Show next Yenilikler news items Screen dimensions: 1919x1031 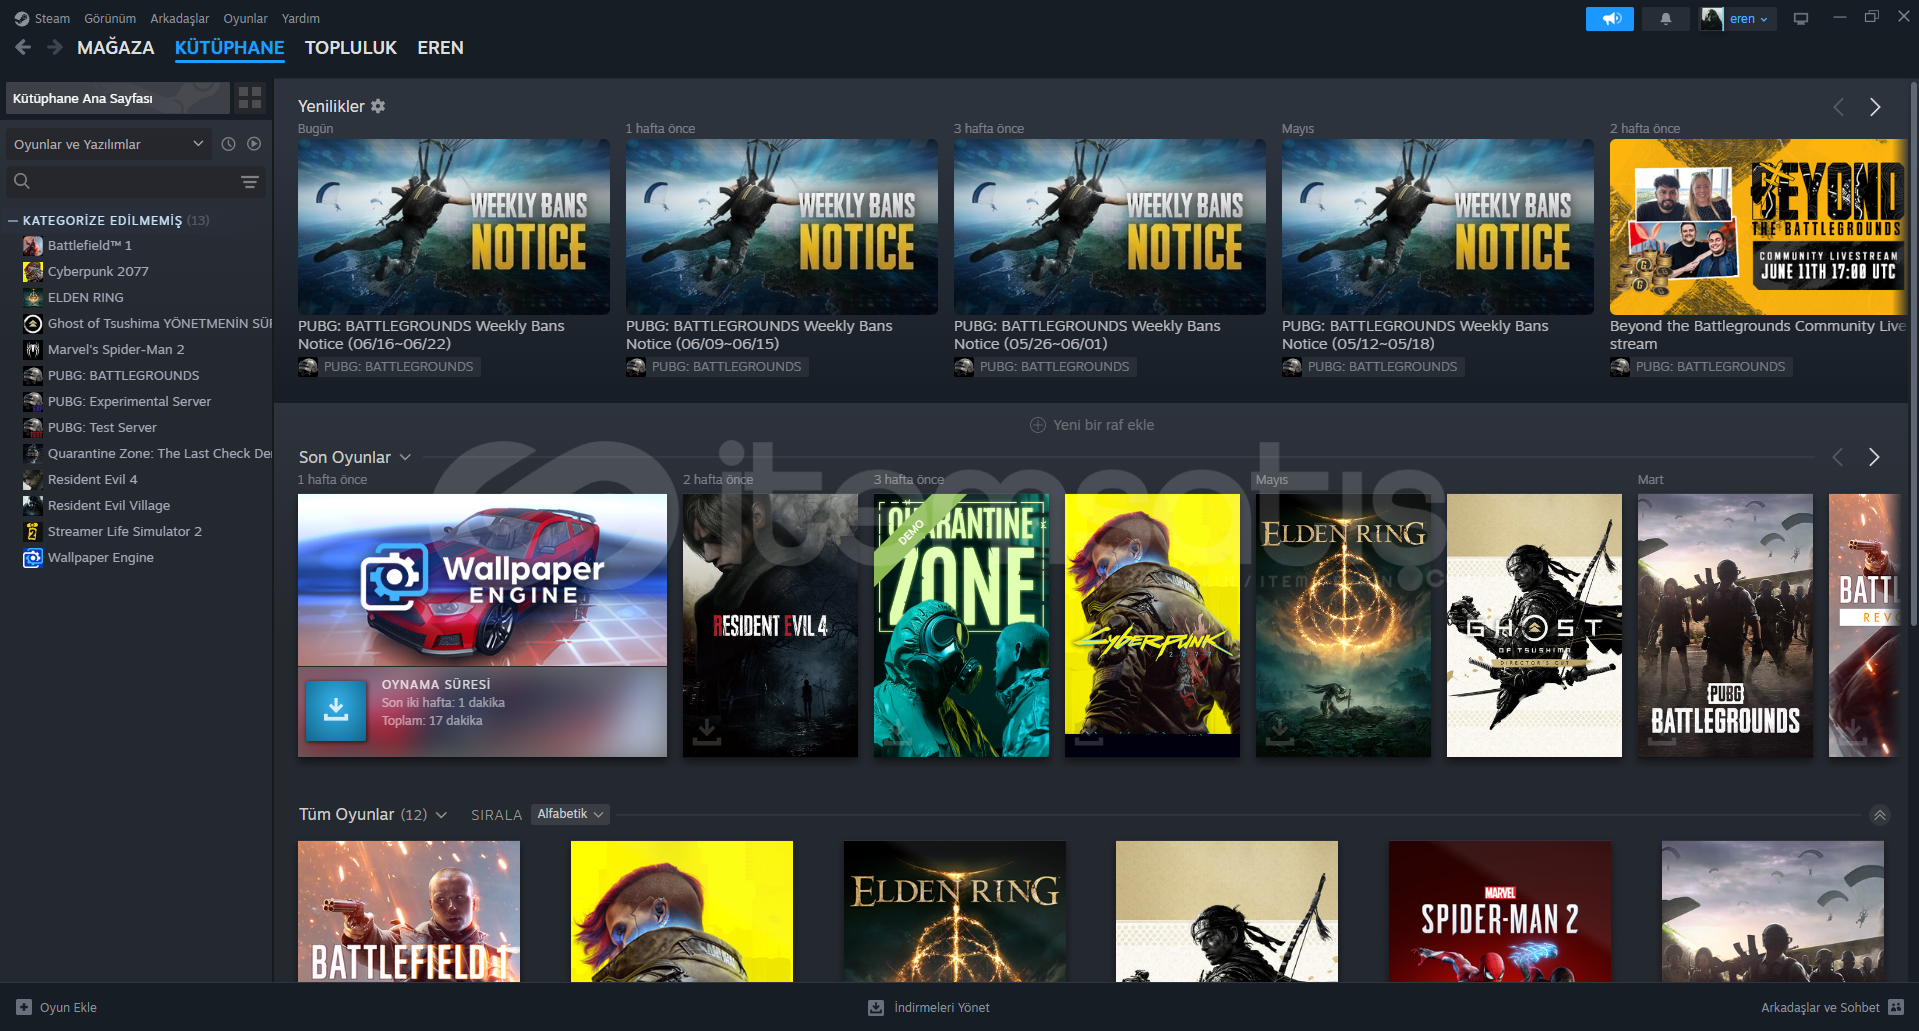(1875, 107)
